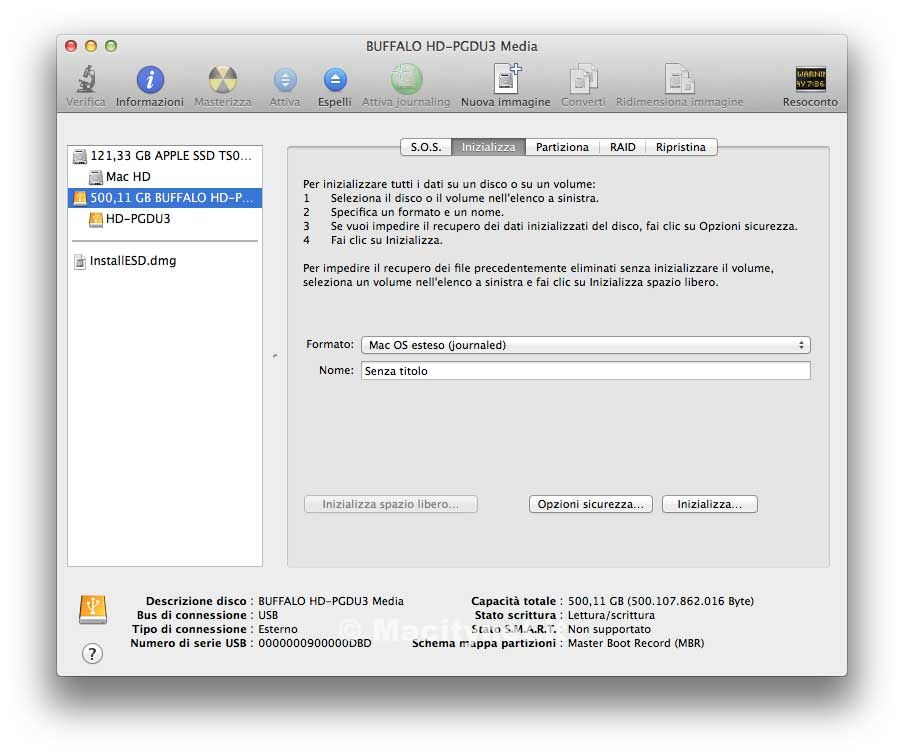Open the Resoconto log icon
Screen dimensions: 904x755
810,79
